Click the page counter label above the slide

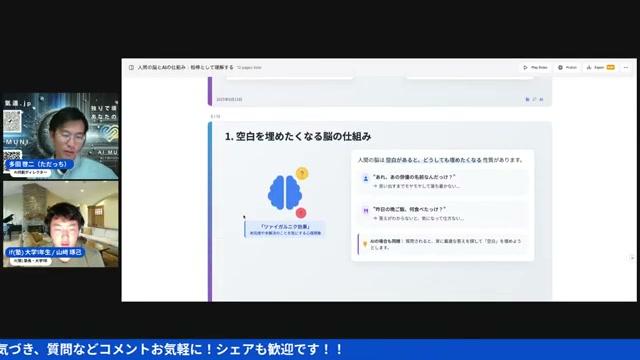click(216, 117)
